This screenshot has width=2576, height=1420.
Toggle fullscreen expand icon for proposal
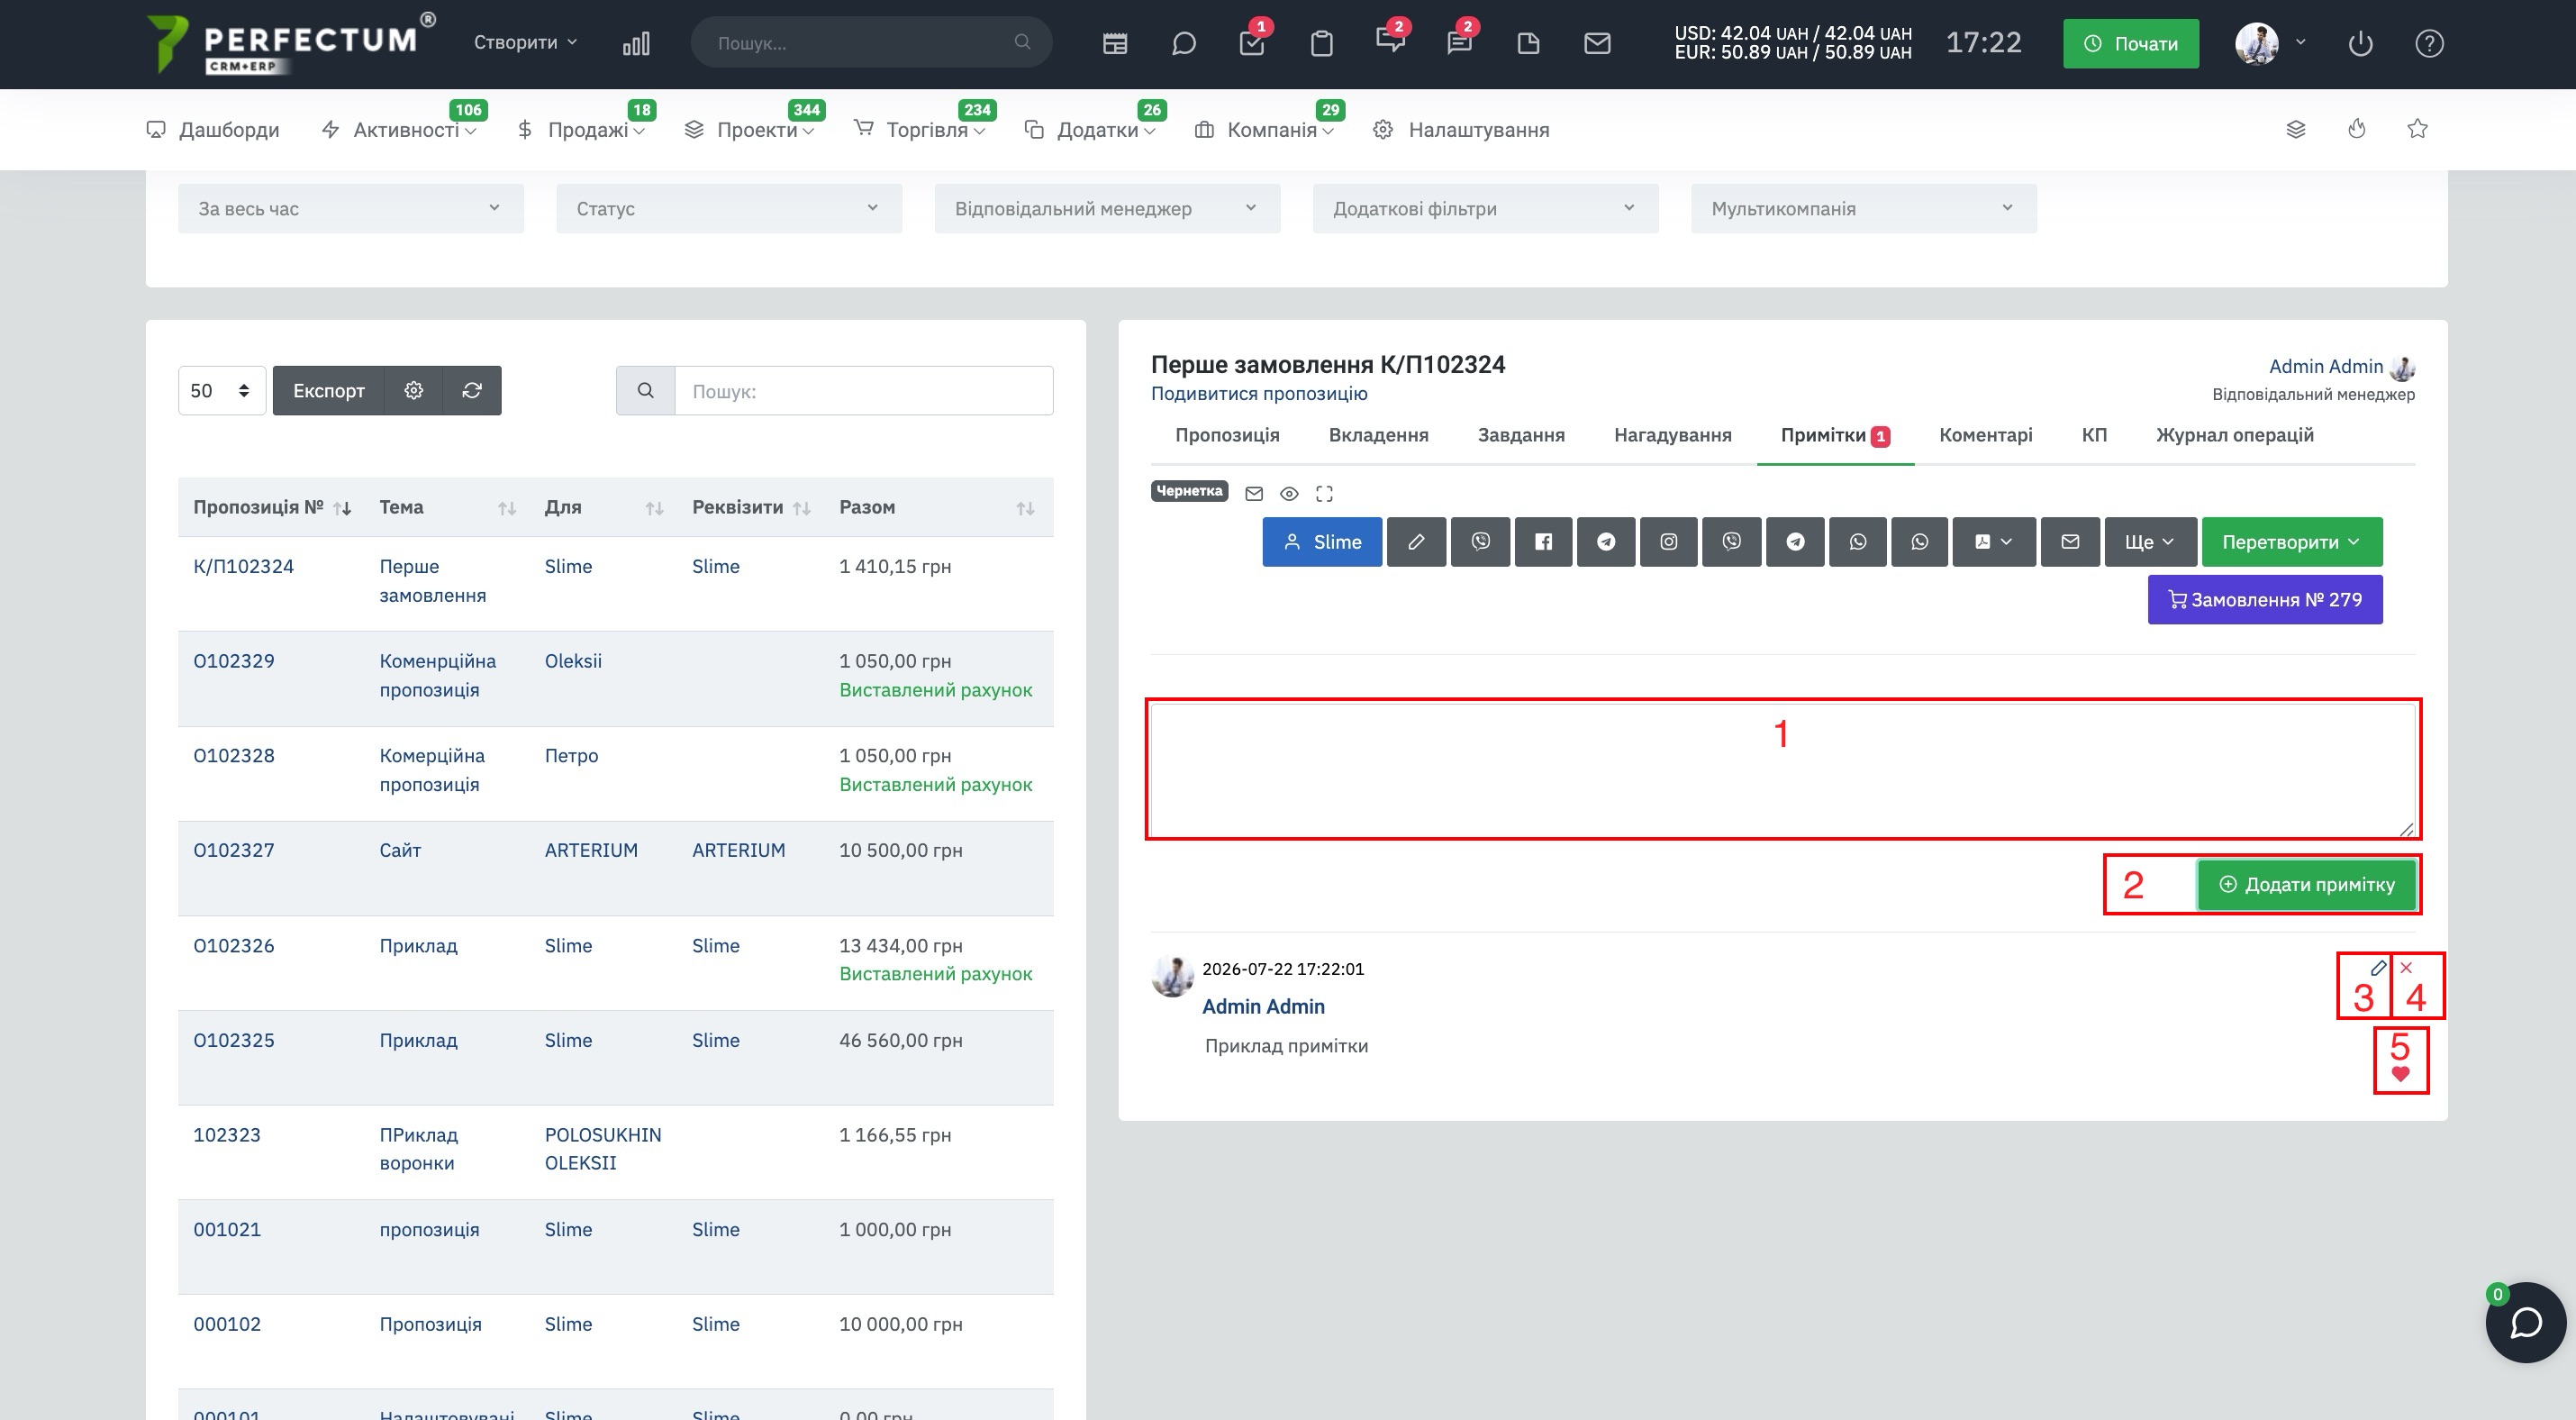coord(1324,494)
